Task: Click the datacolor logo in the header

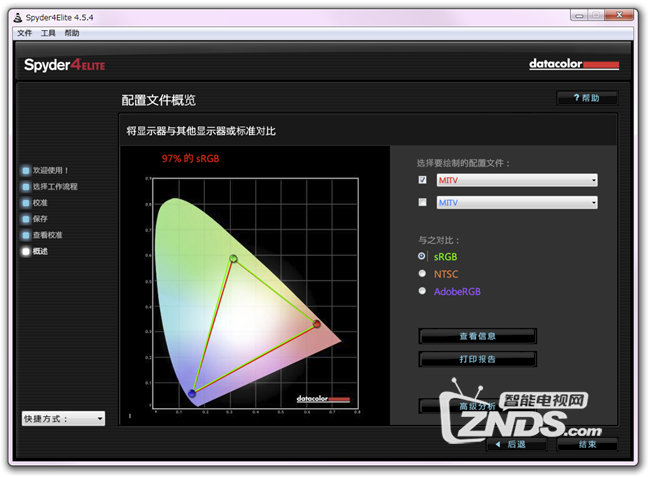Action: pyautogui.click(x=574, y=64)
